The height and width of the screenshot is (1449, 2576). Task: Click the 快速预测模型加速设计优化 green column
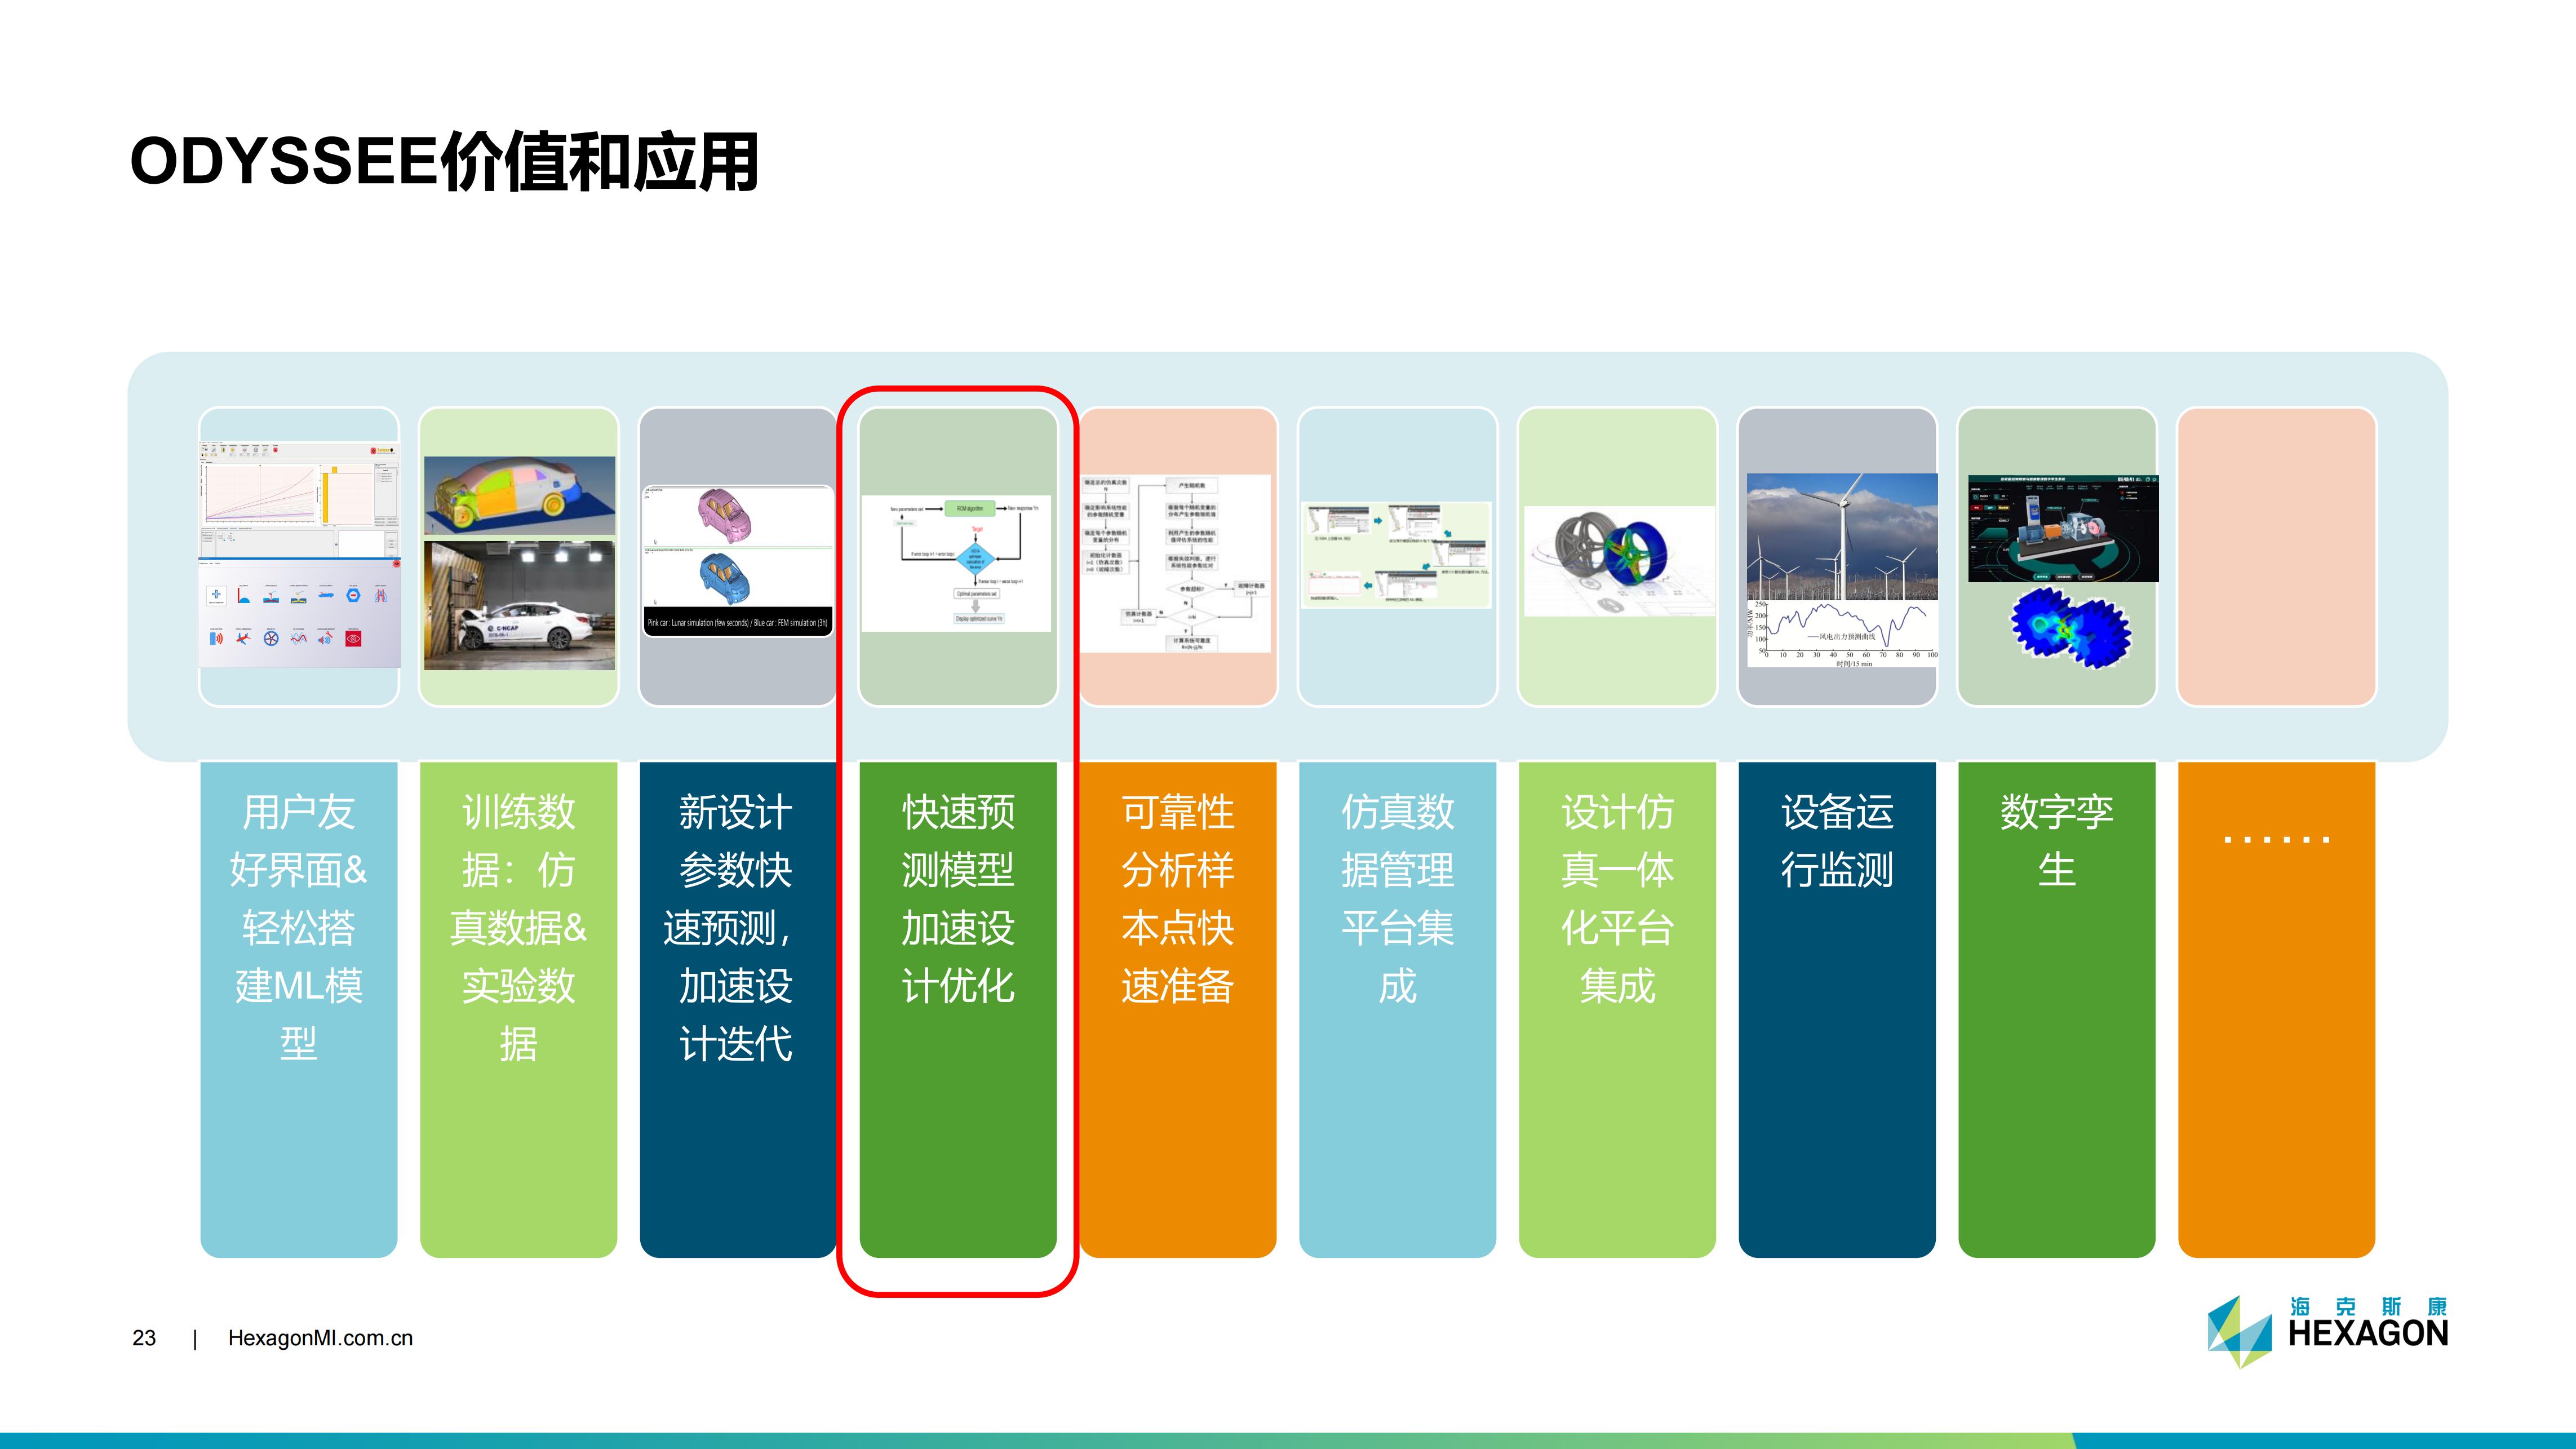pos(958,1009)
